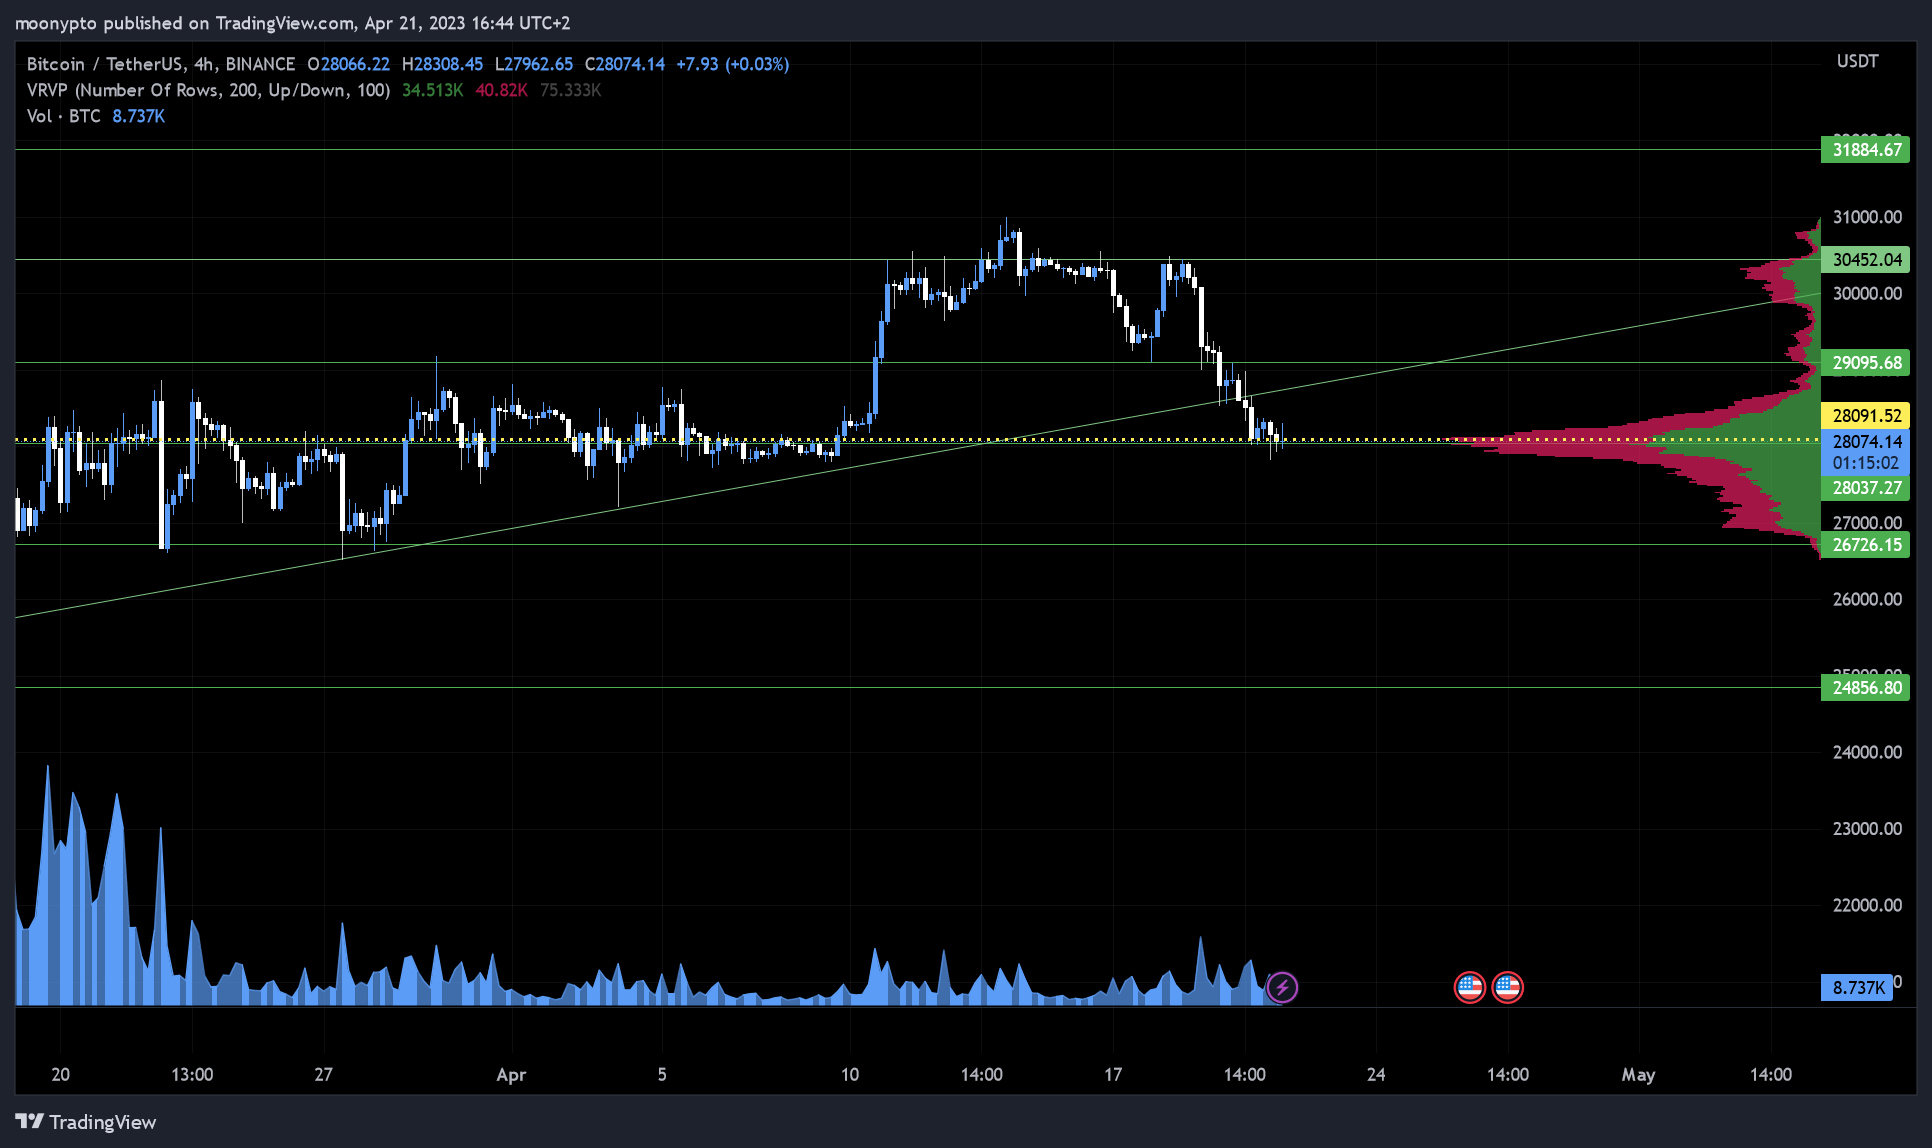Click the 31000.00 price axis tick

point(1867,217)
